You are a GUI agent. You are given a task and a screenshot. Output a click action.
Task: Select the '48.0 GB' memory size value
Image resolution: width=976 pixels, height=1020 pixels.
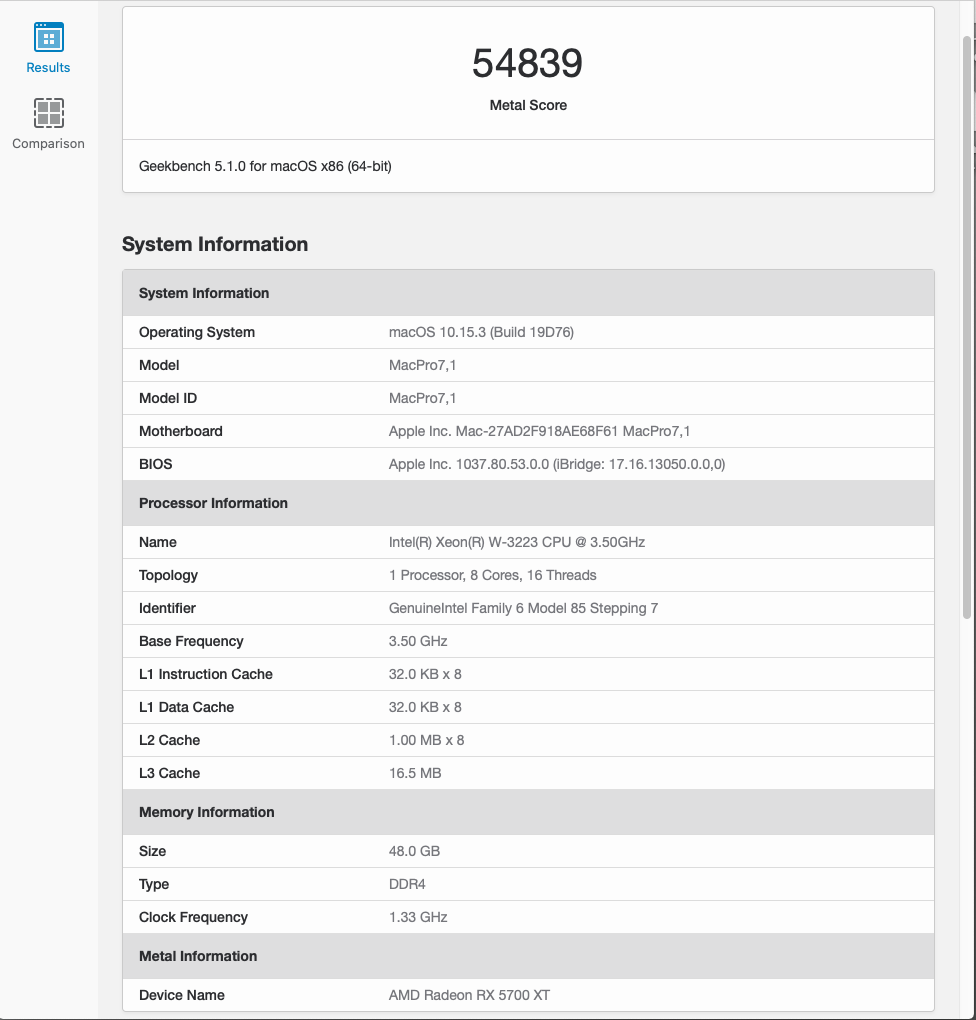tap(414, 852)
